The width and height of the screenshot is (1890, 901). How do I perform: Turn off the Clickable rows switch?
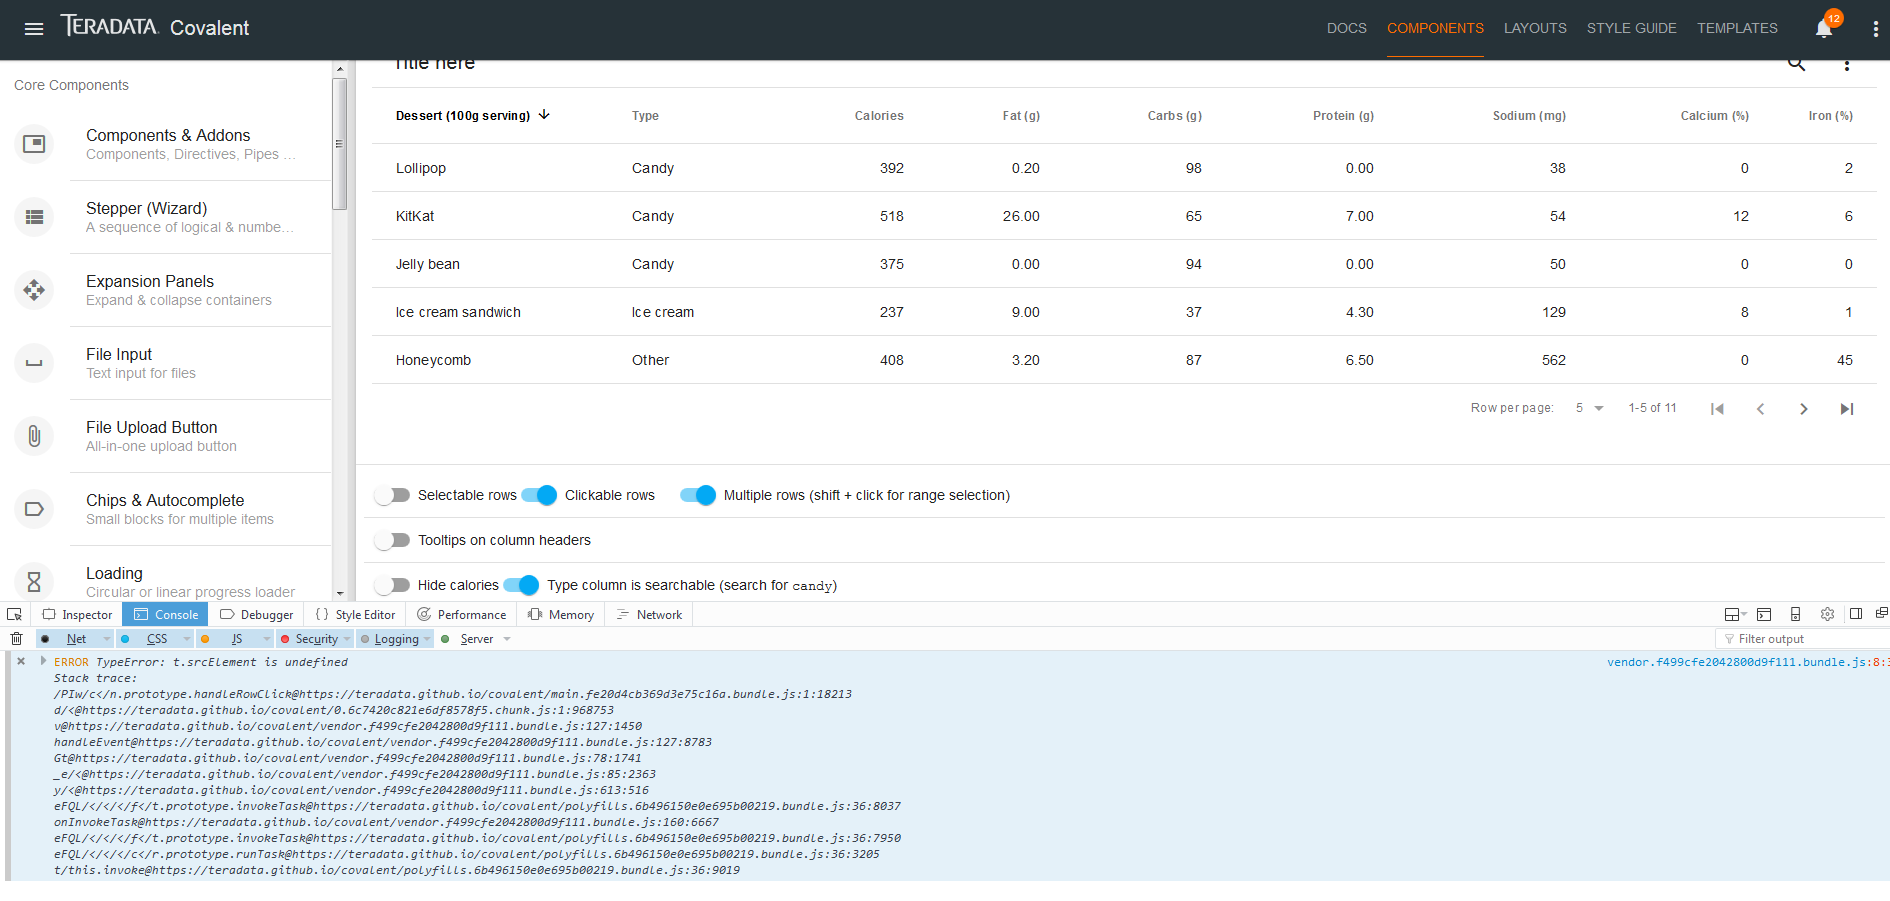pyautogui.click(x=540, y=495)
